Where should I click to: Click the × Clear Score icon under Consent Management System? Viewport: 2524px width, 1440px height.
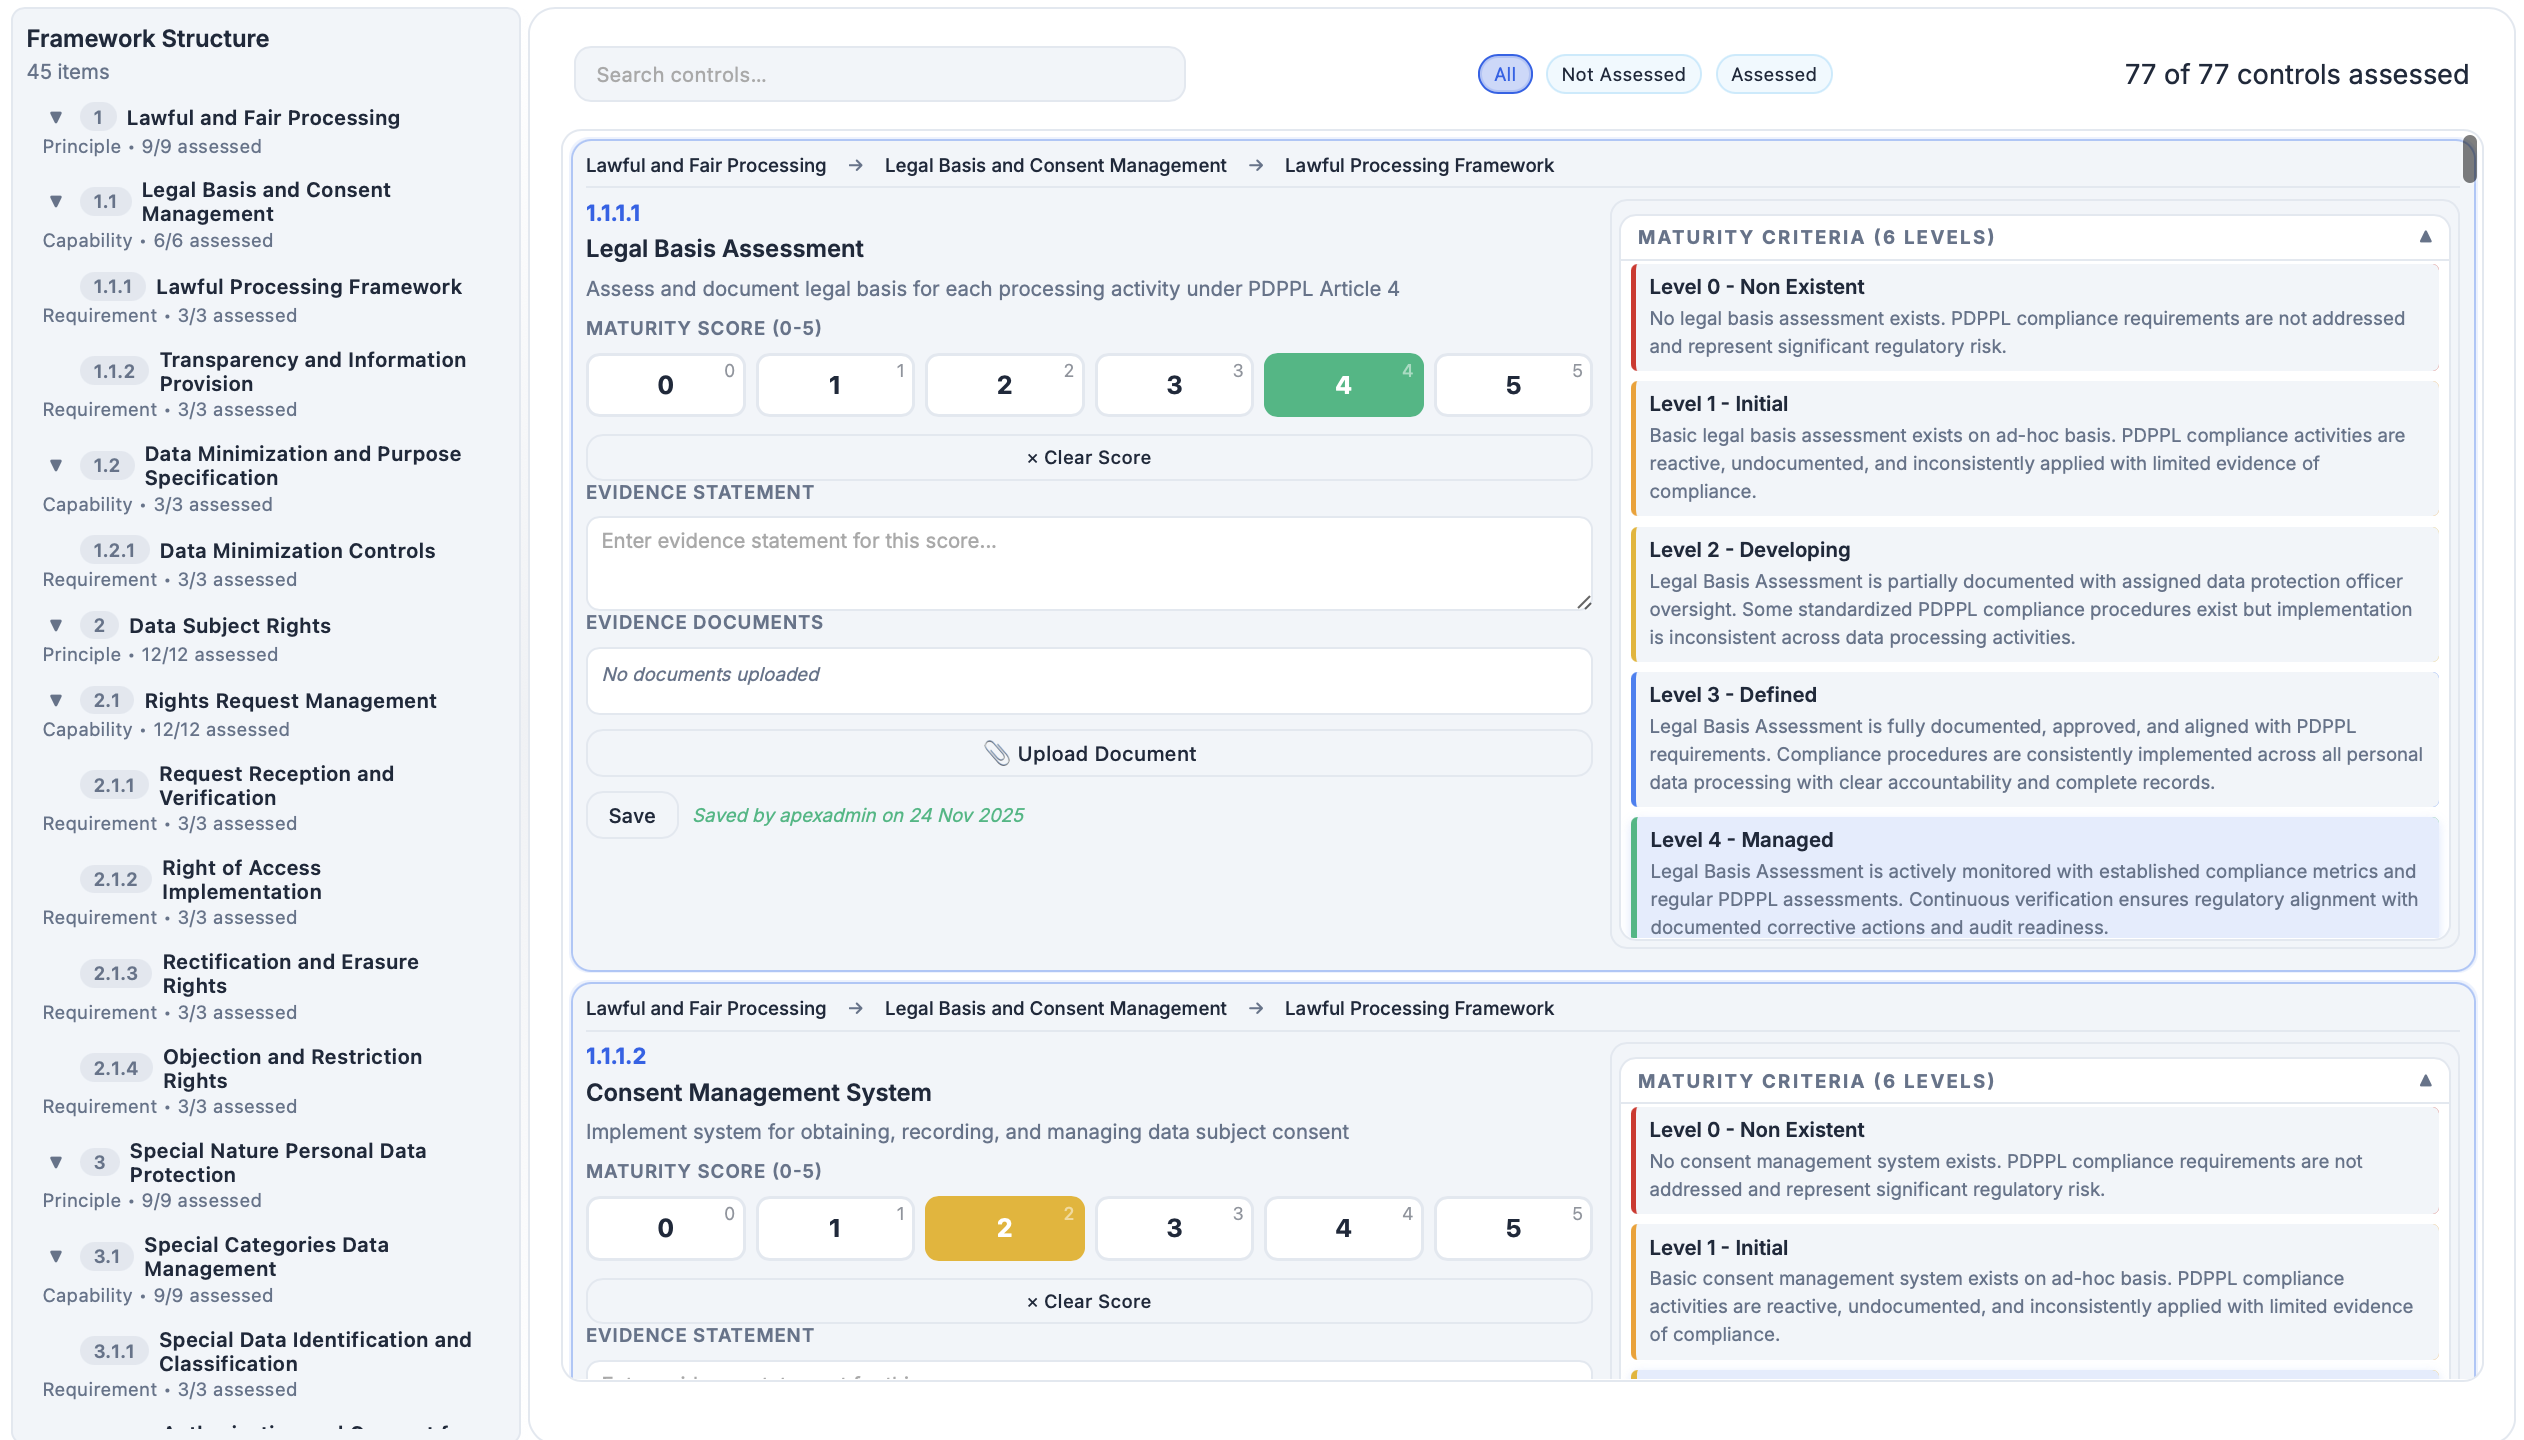point(1032,1301)
